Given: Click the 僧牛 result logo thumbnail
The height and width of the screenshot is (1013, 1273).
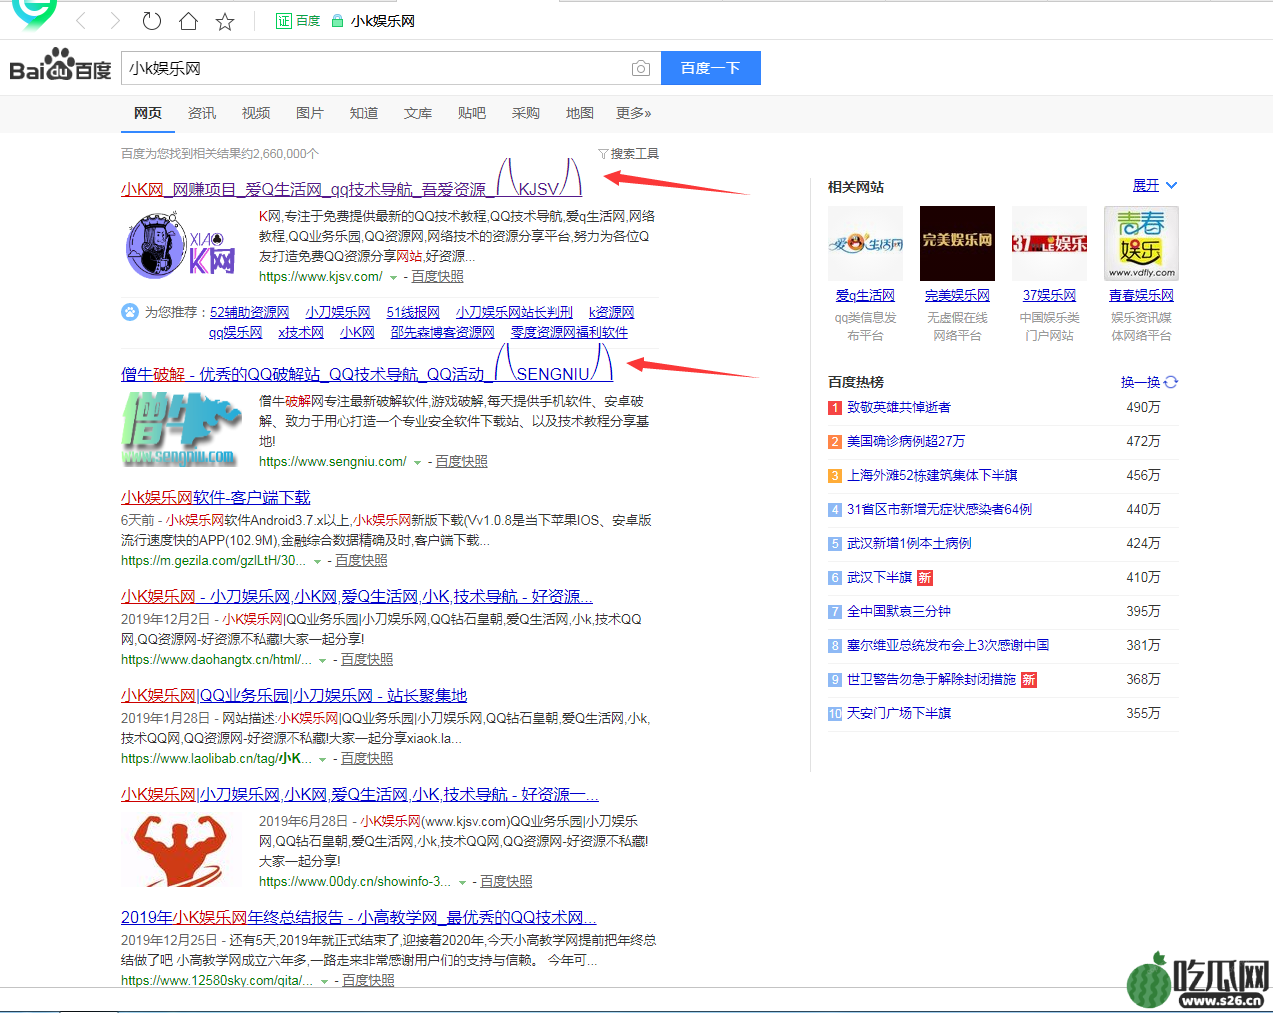Looking at the screenshot, I should coord(181,430).
